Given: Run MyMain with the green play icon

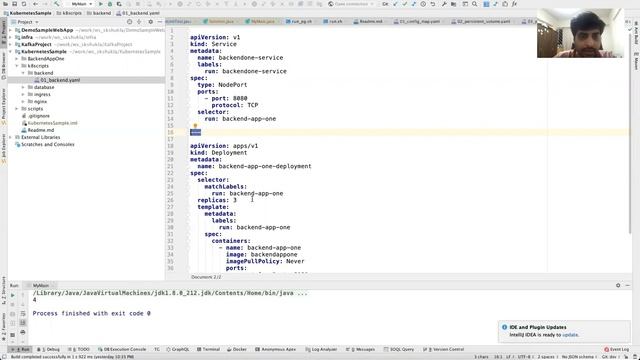Looking at the screenshot, I should [x=100, y=4].
